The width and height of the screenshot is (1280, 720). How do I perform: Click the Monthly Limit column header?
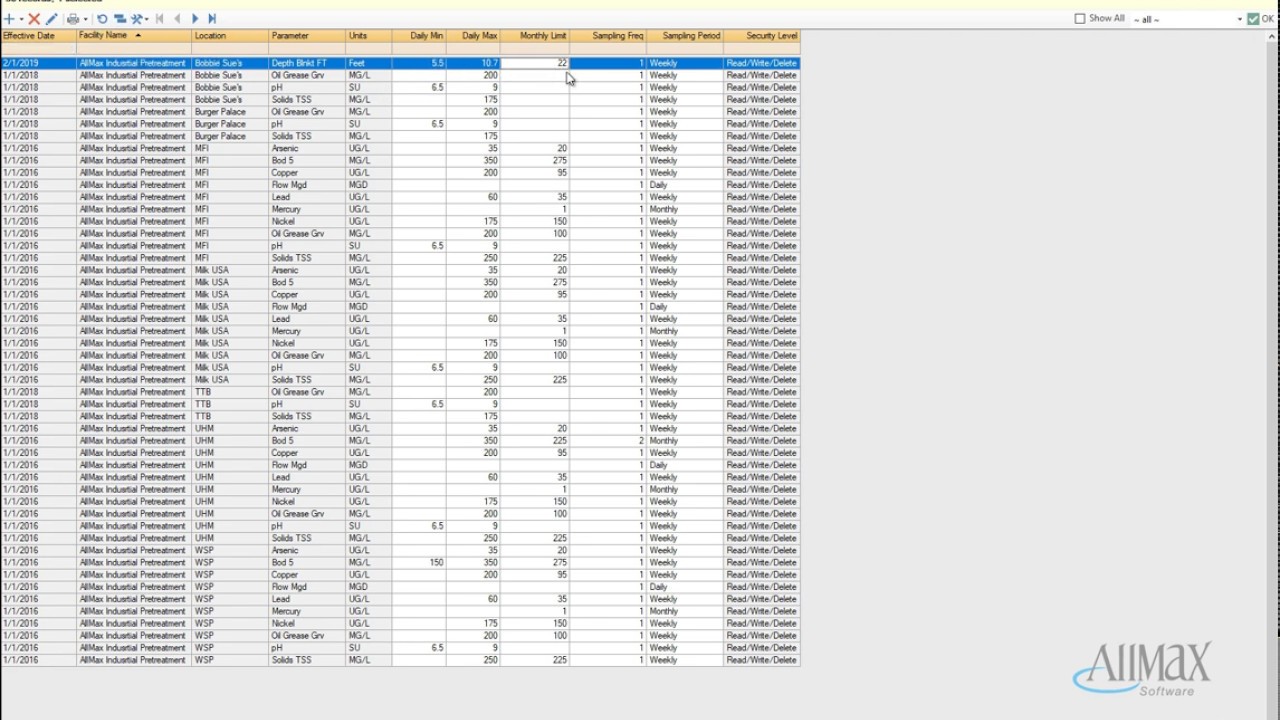(535, 36)
